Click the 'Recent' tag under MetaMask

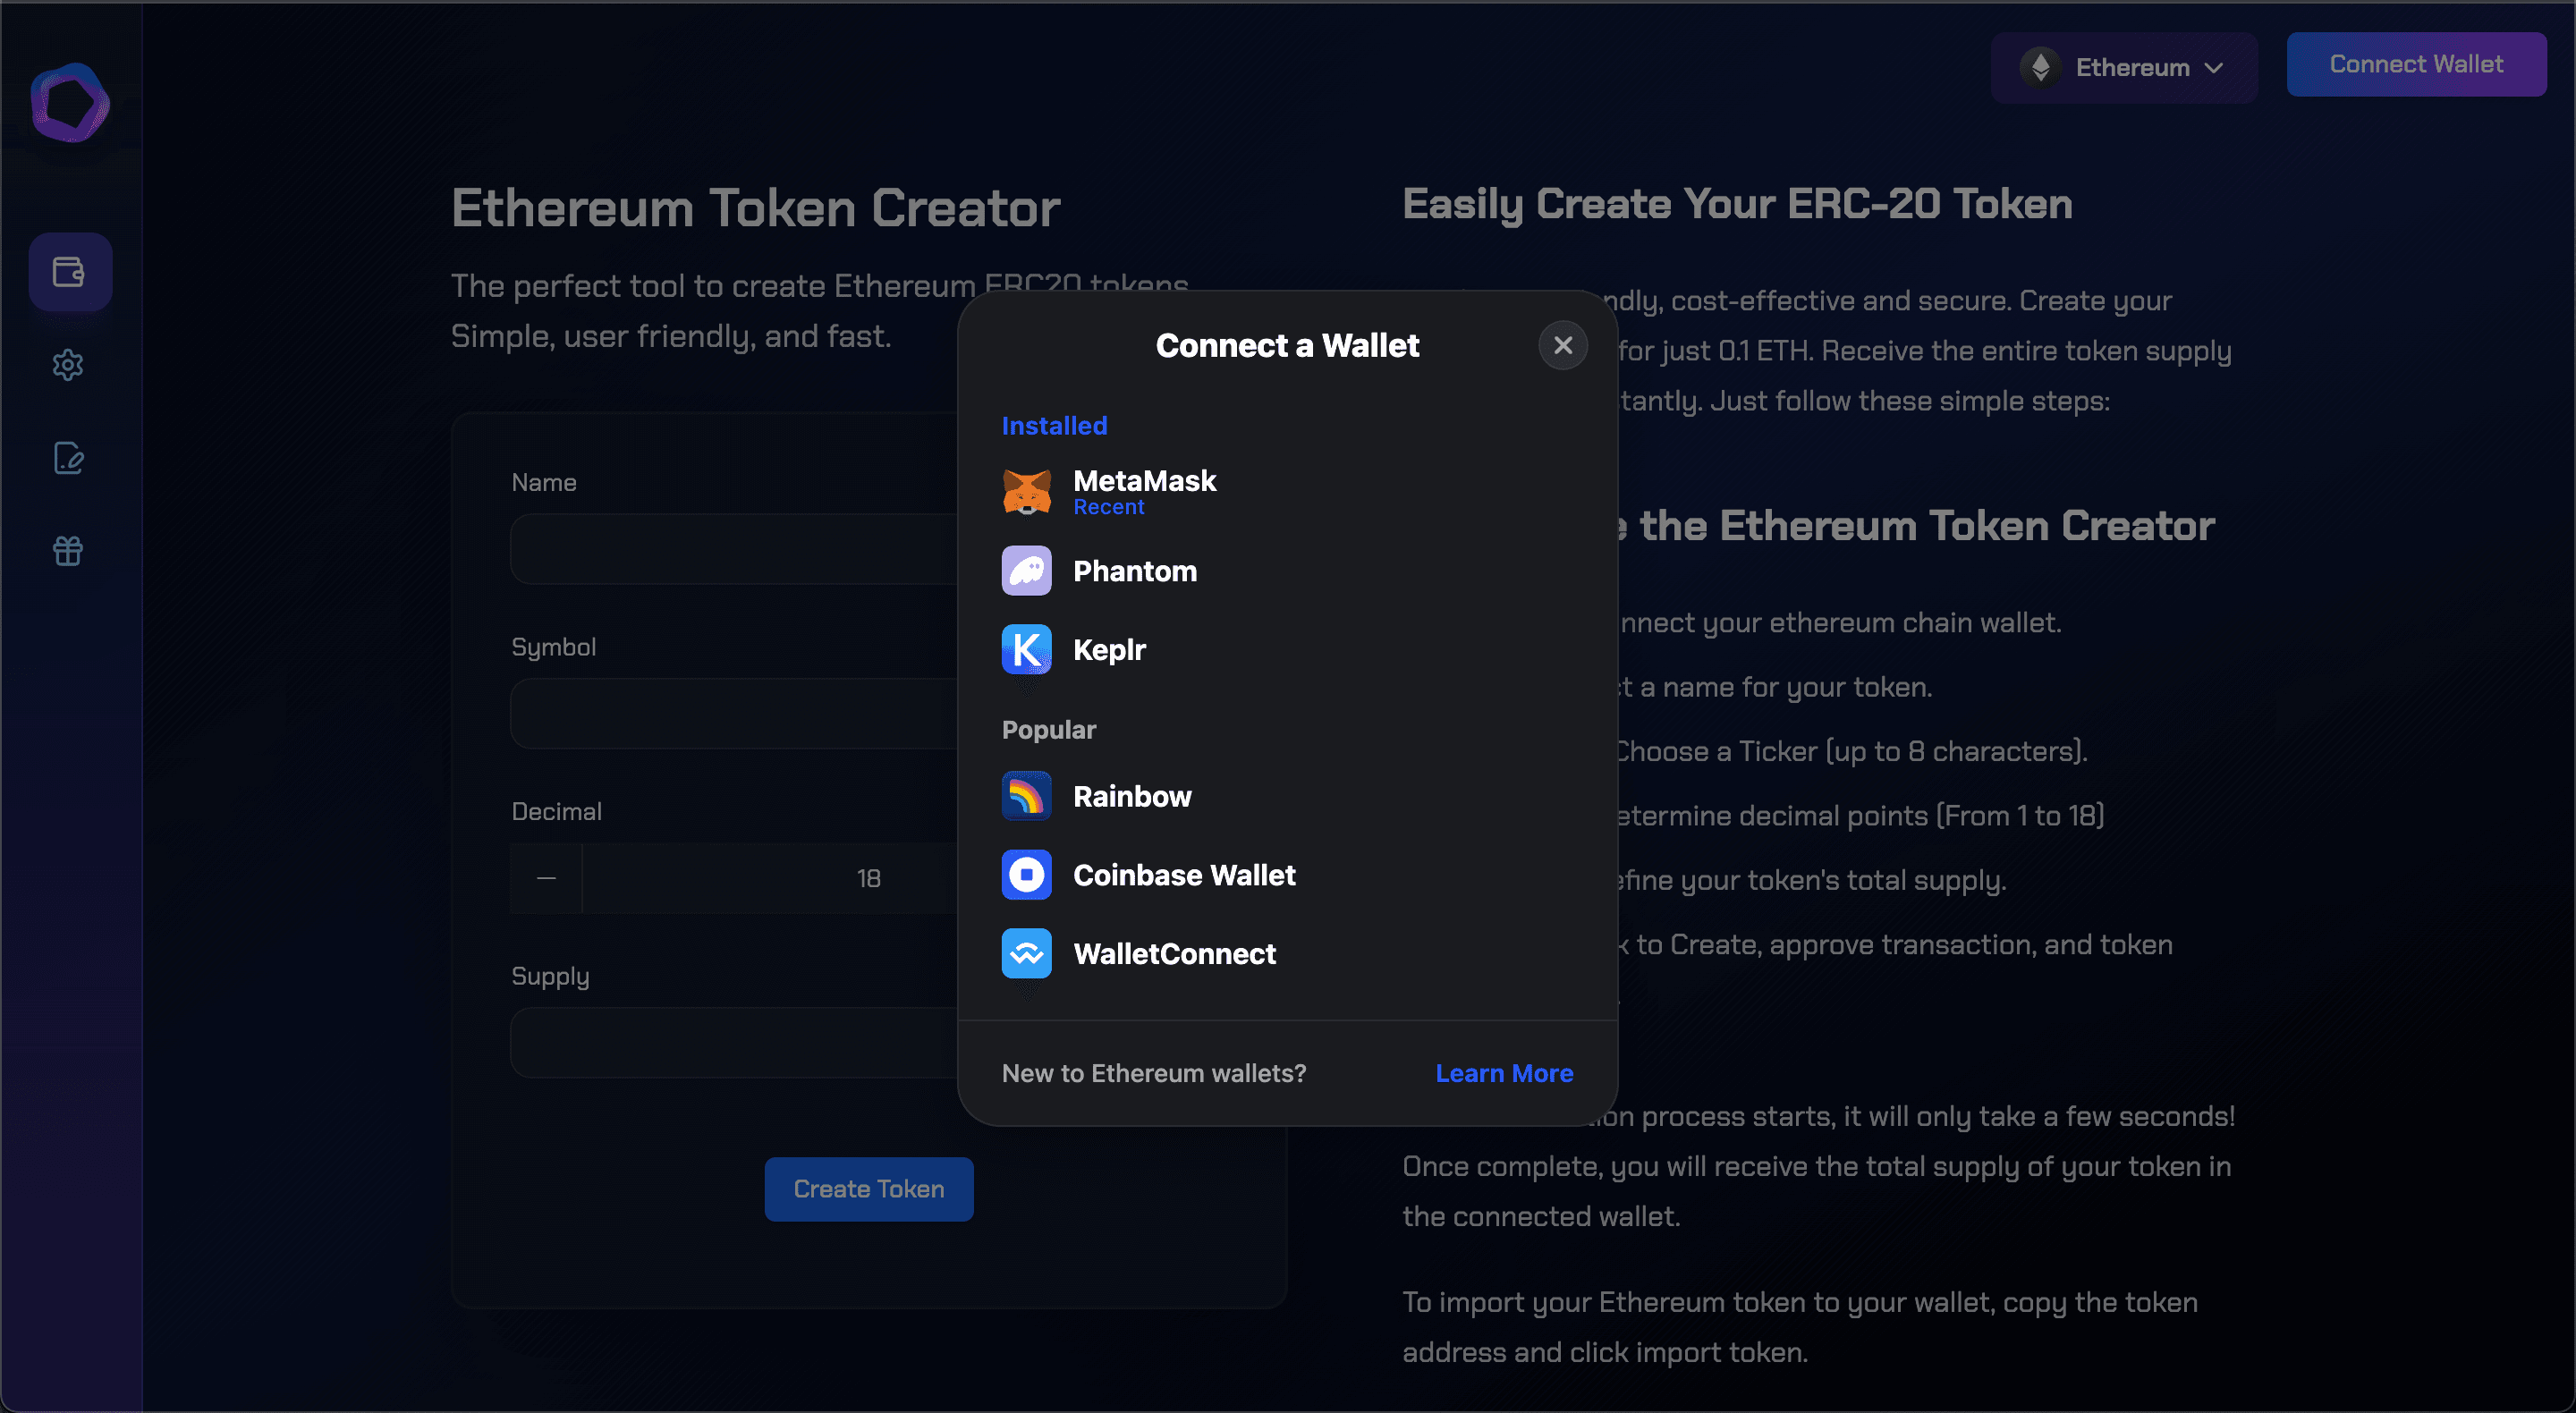click(1109, 507)
